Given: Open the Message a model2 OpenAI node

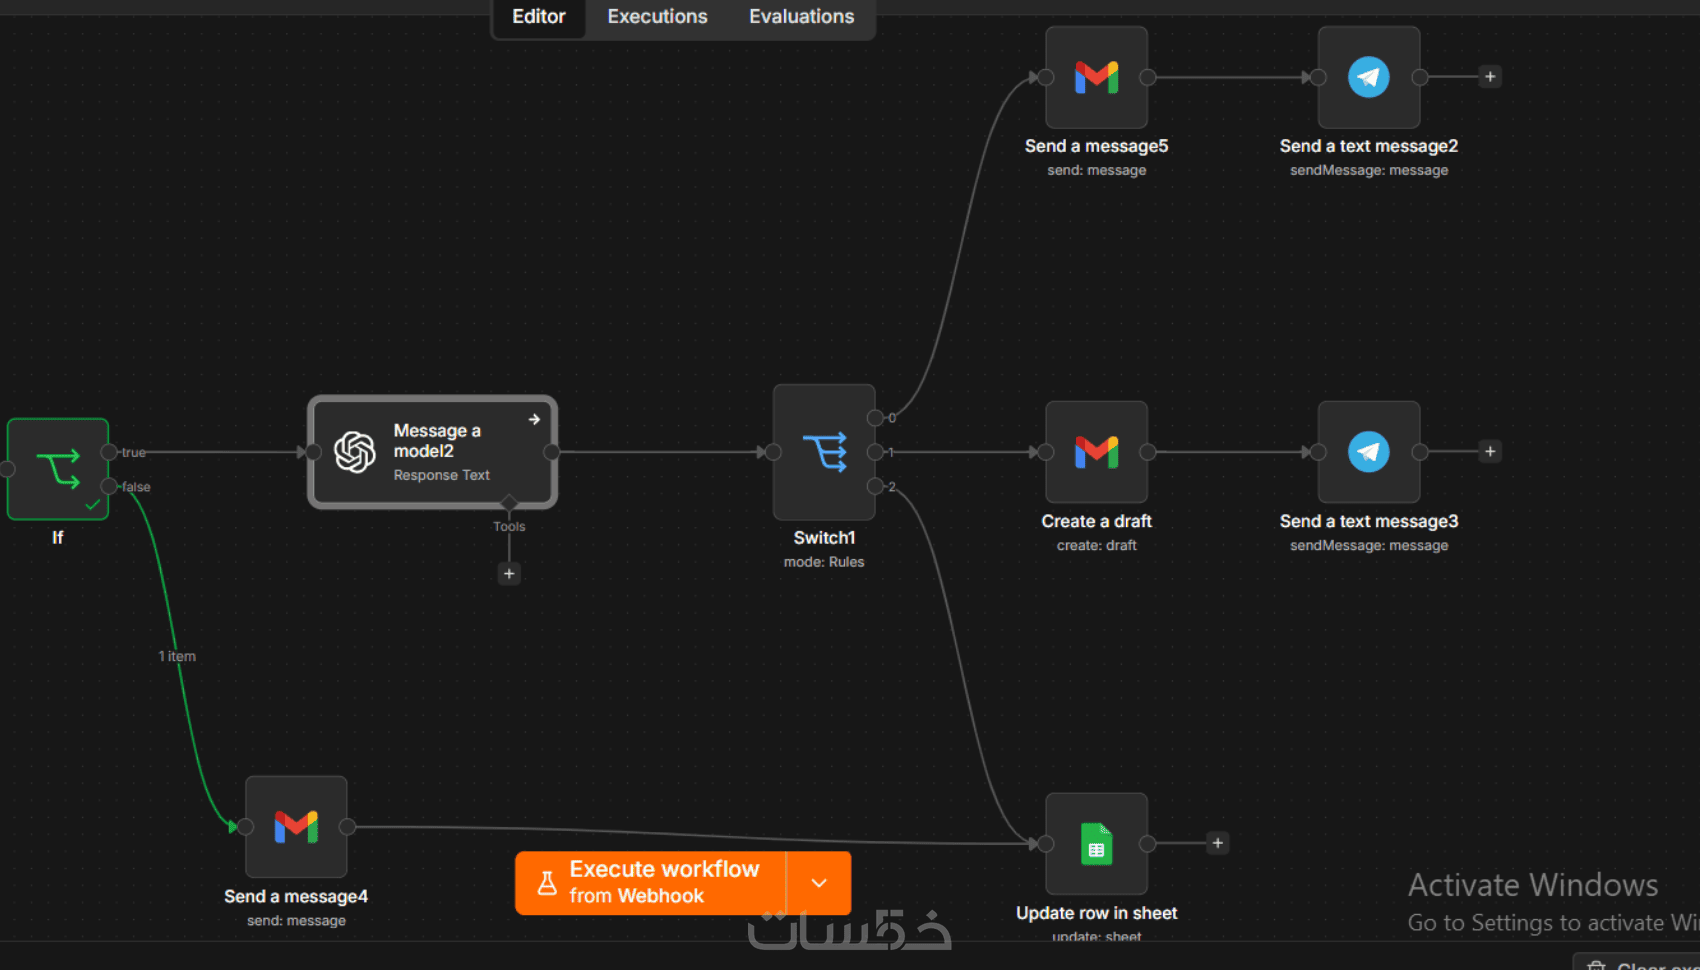Looking at the screenshot, I should (432, 452).
